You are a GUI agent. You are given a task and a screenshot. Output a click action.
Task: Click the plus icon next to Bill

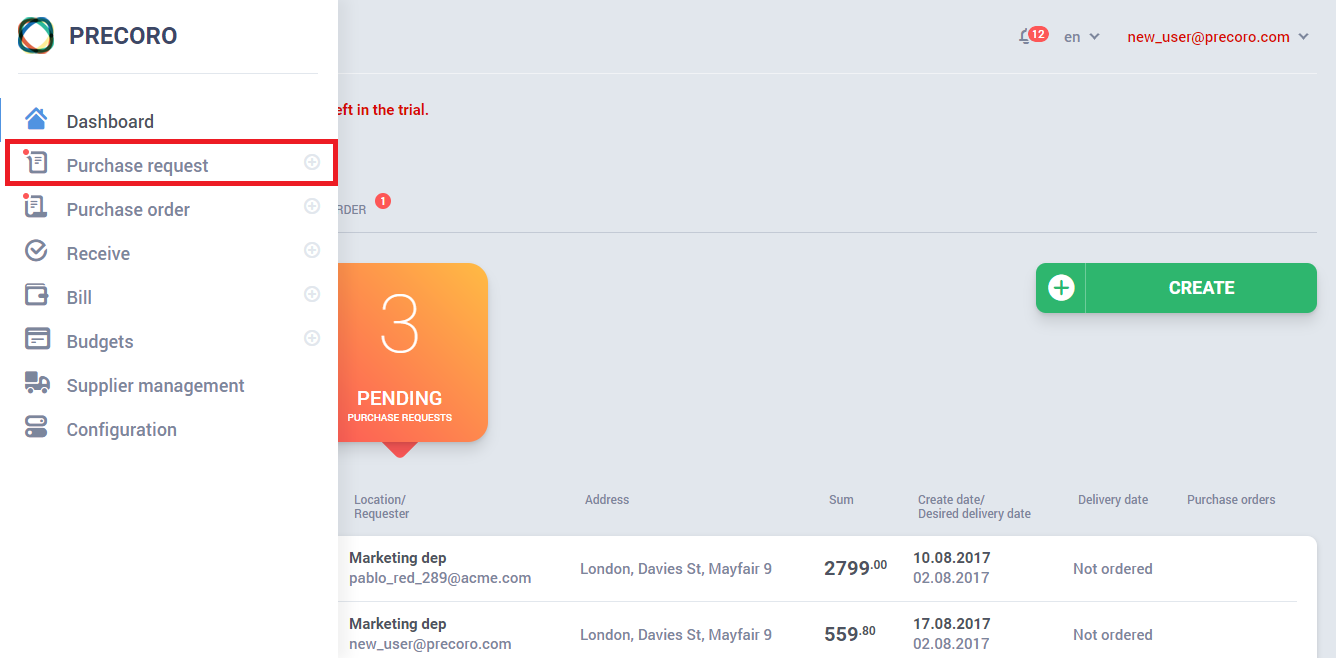coord(312,294)
